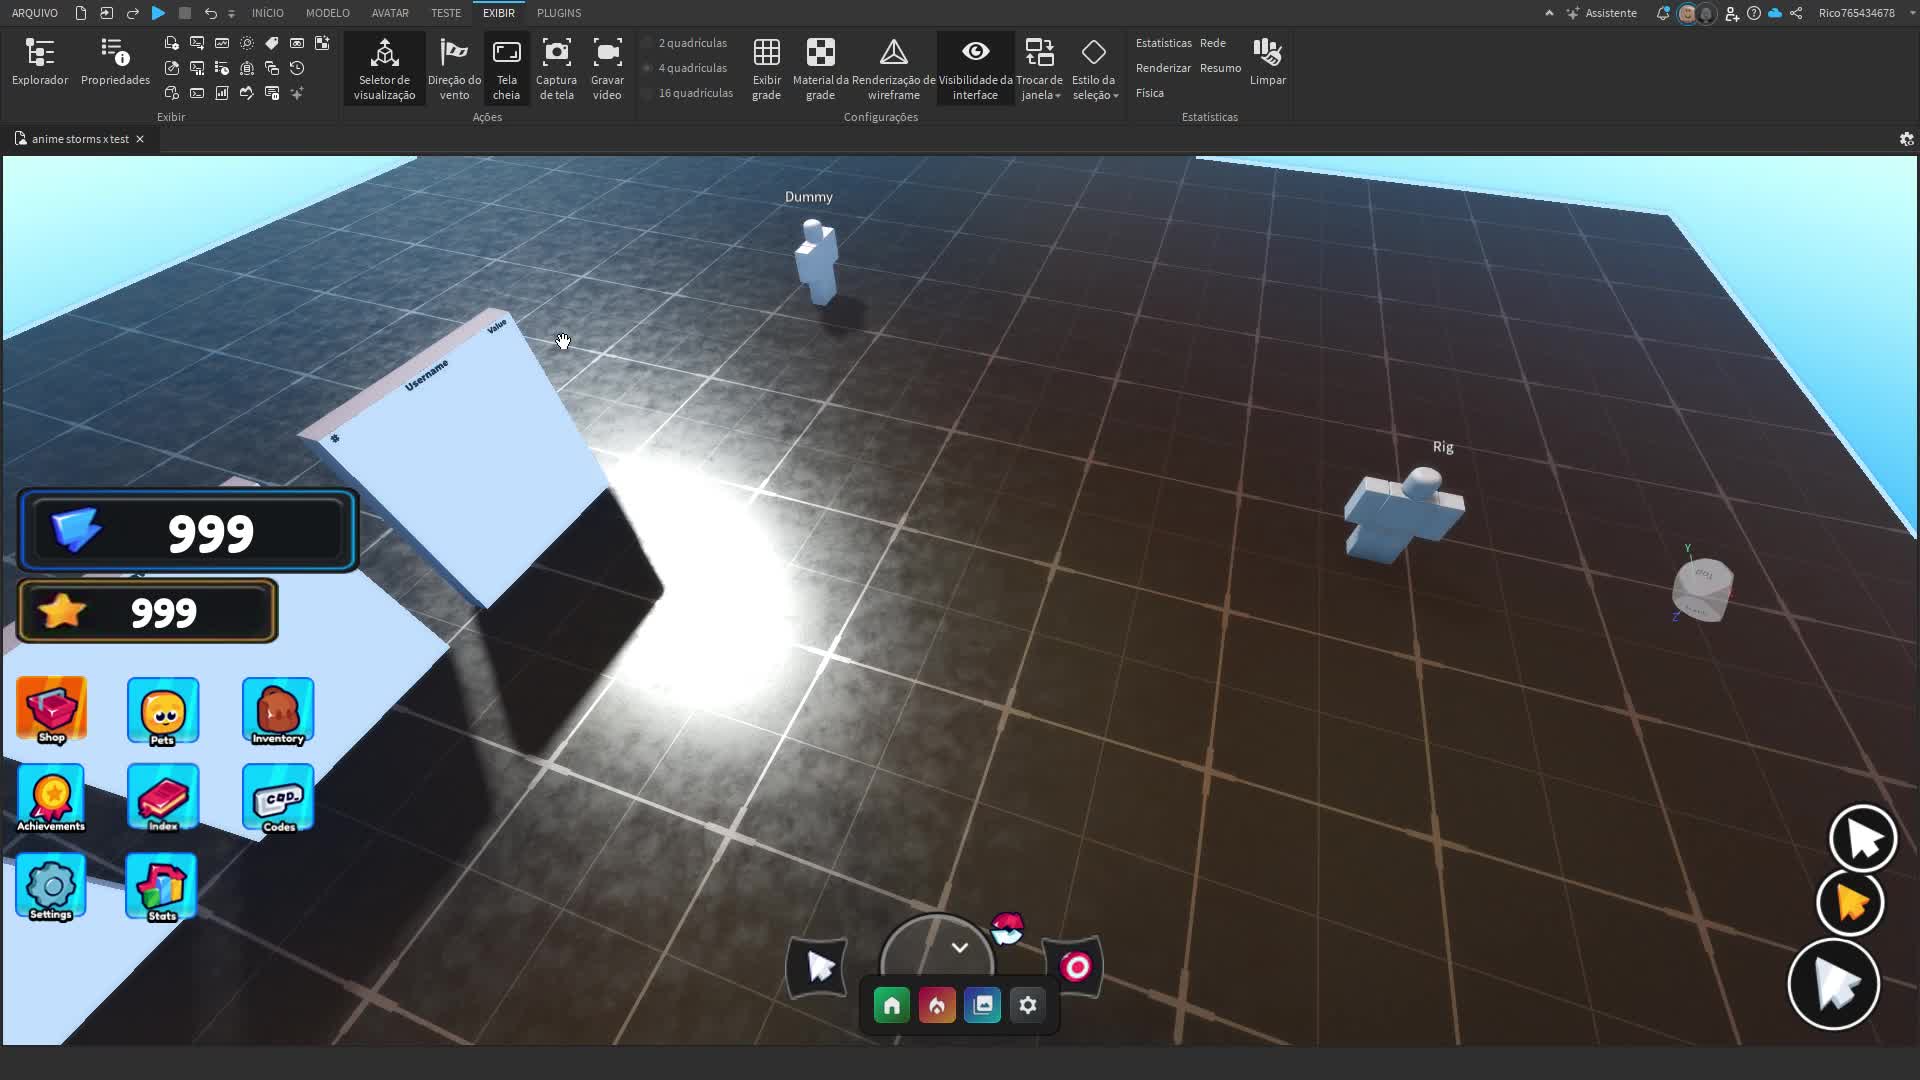Open the Shop icon in game UI
Viewport: 1920px width, 1080px height.
pyautogui.click(x=51, y=710)
